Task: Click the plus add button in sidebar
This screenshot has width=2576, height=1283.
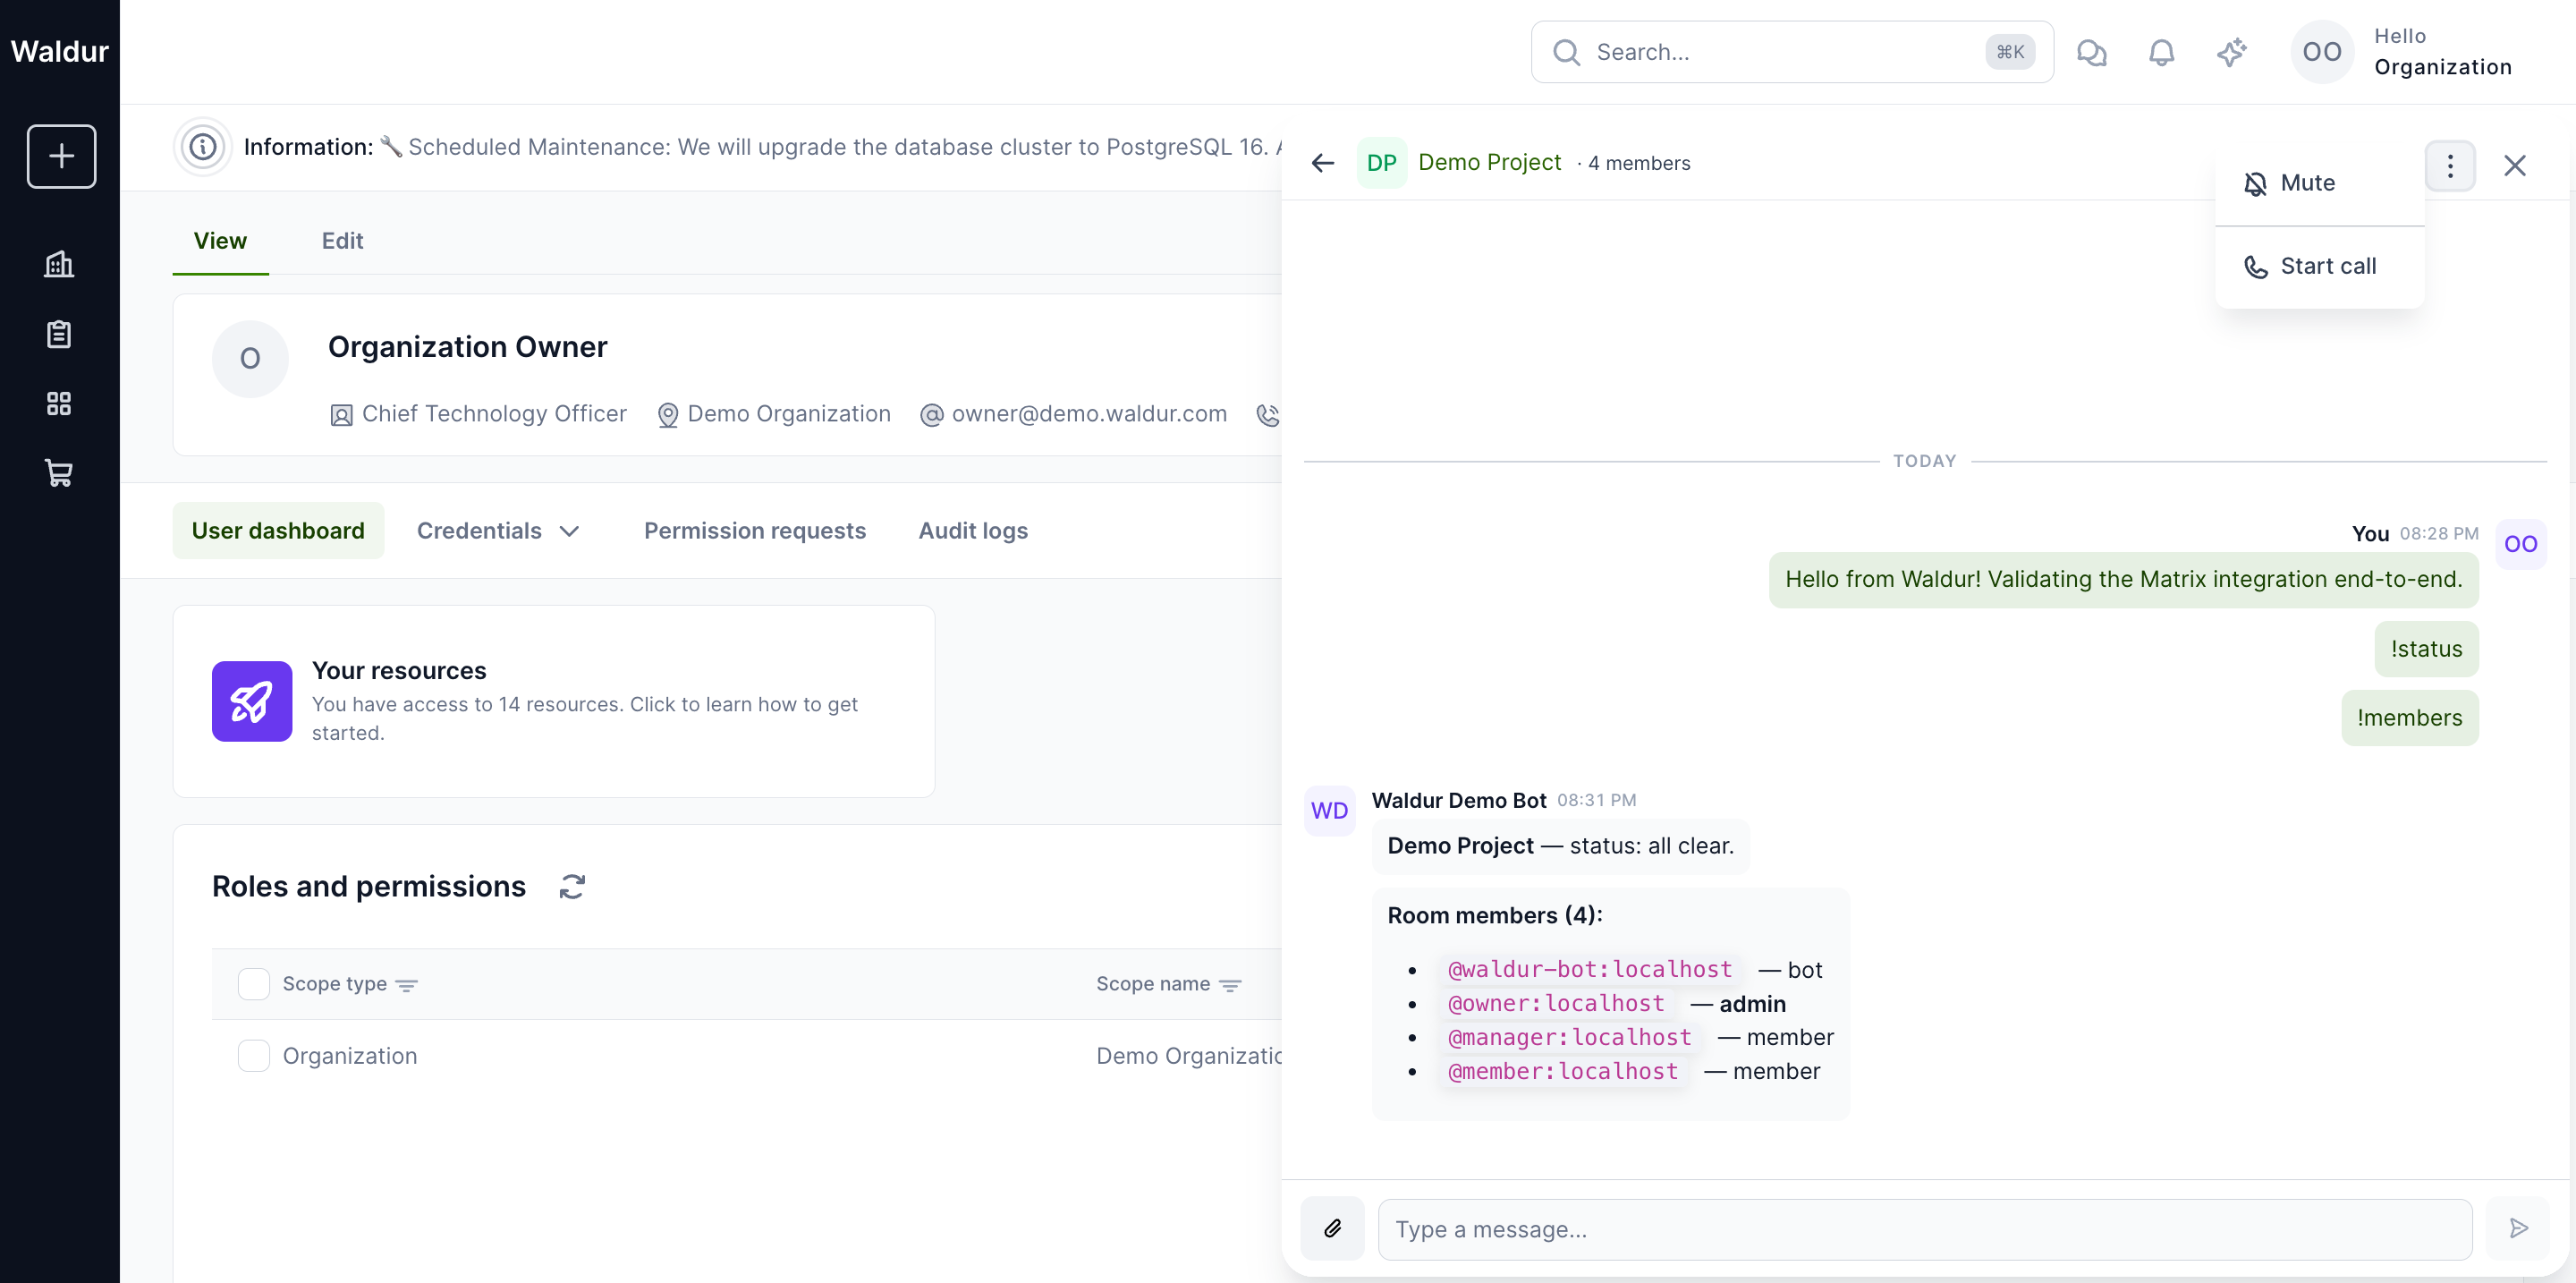Action: (61, 156)
